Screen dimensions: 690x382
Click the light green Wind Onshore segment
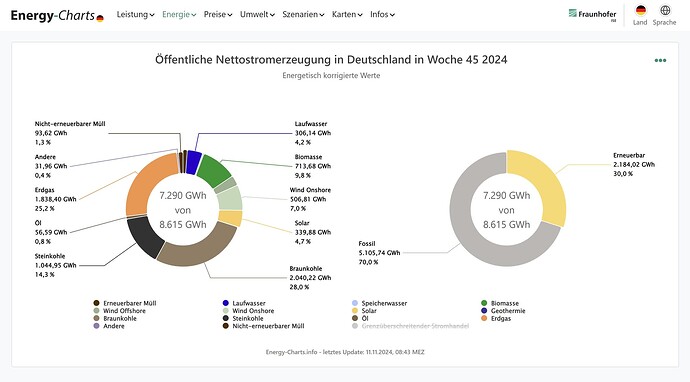click(x=230, y=198)
